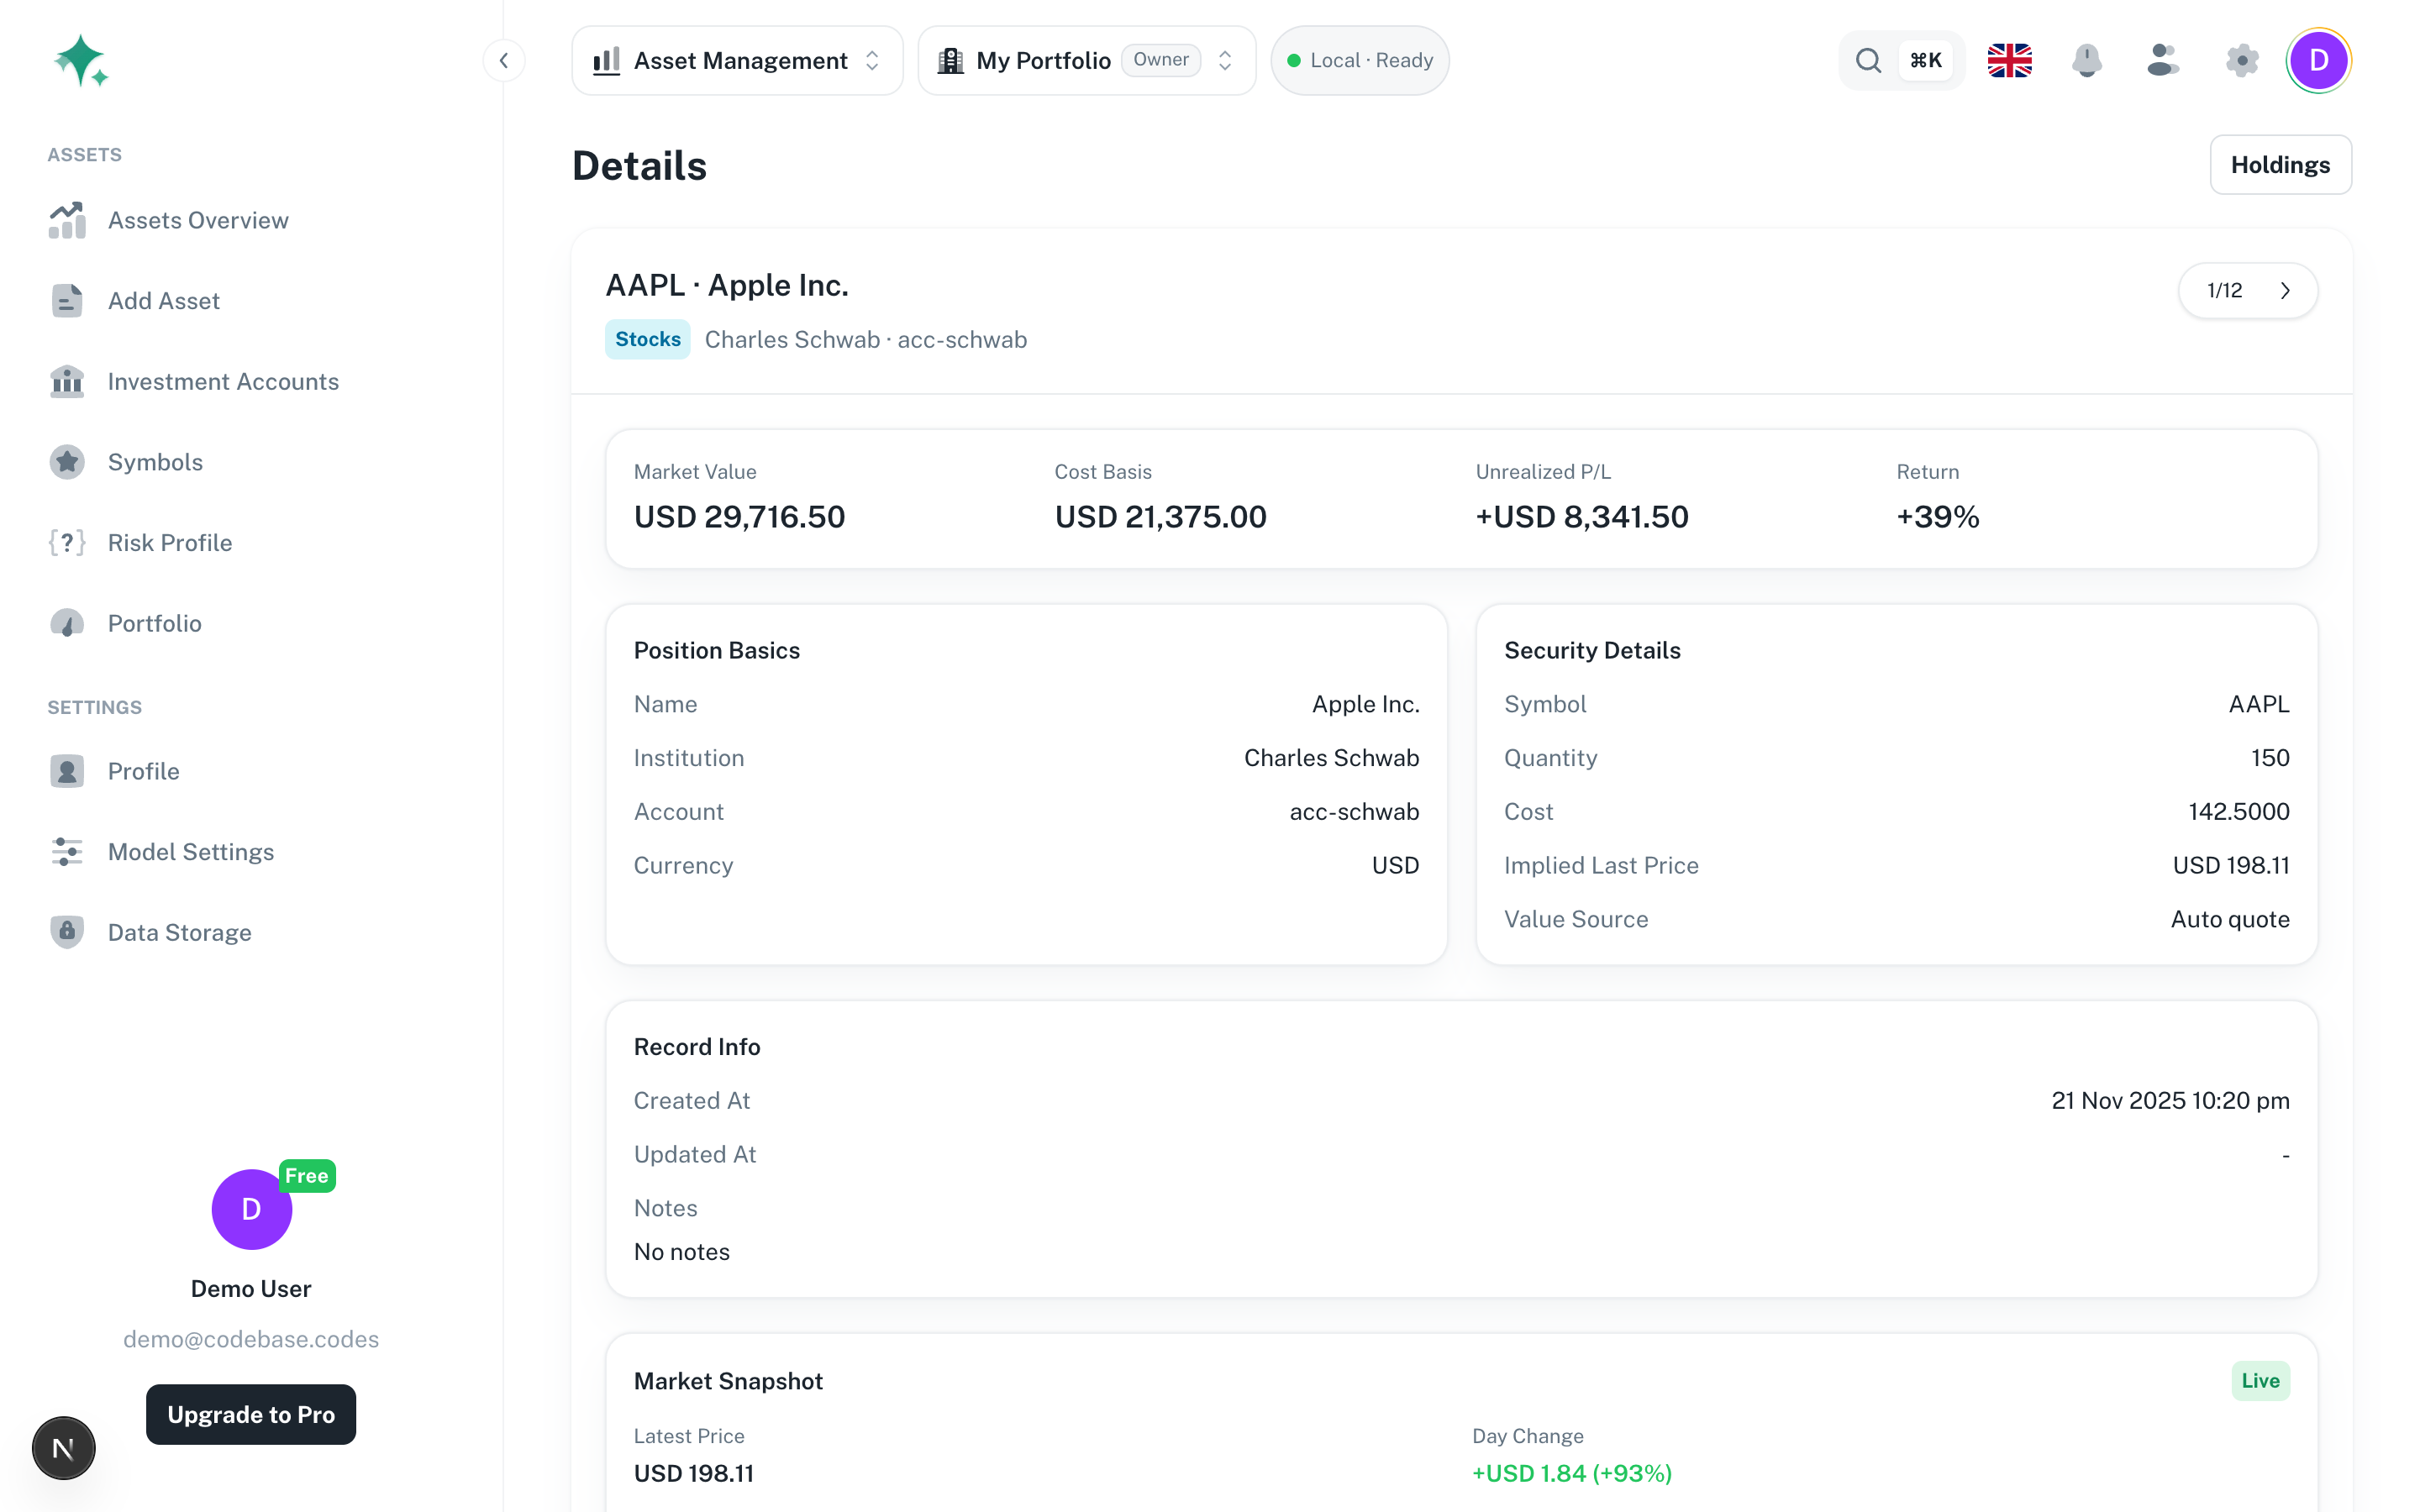The image size is (2420, 1512).
Task: Open Data Storage lock icon
Action: click(67, 932)
